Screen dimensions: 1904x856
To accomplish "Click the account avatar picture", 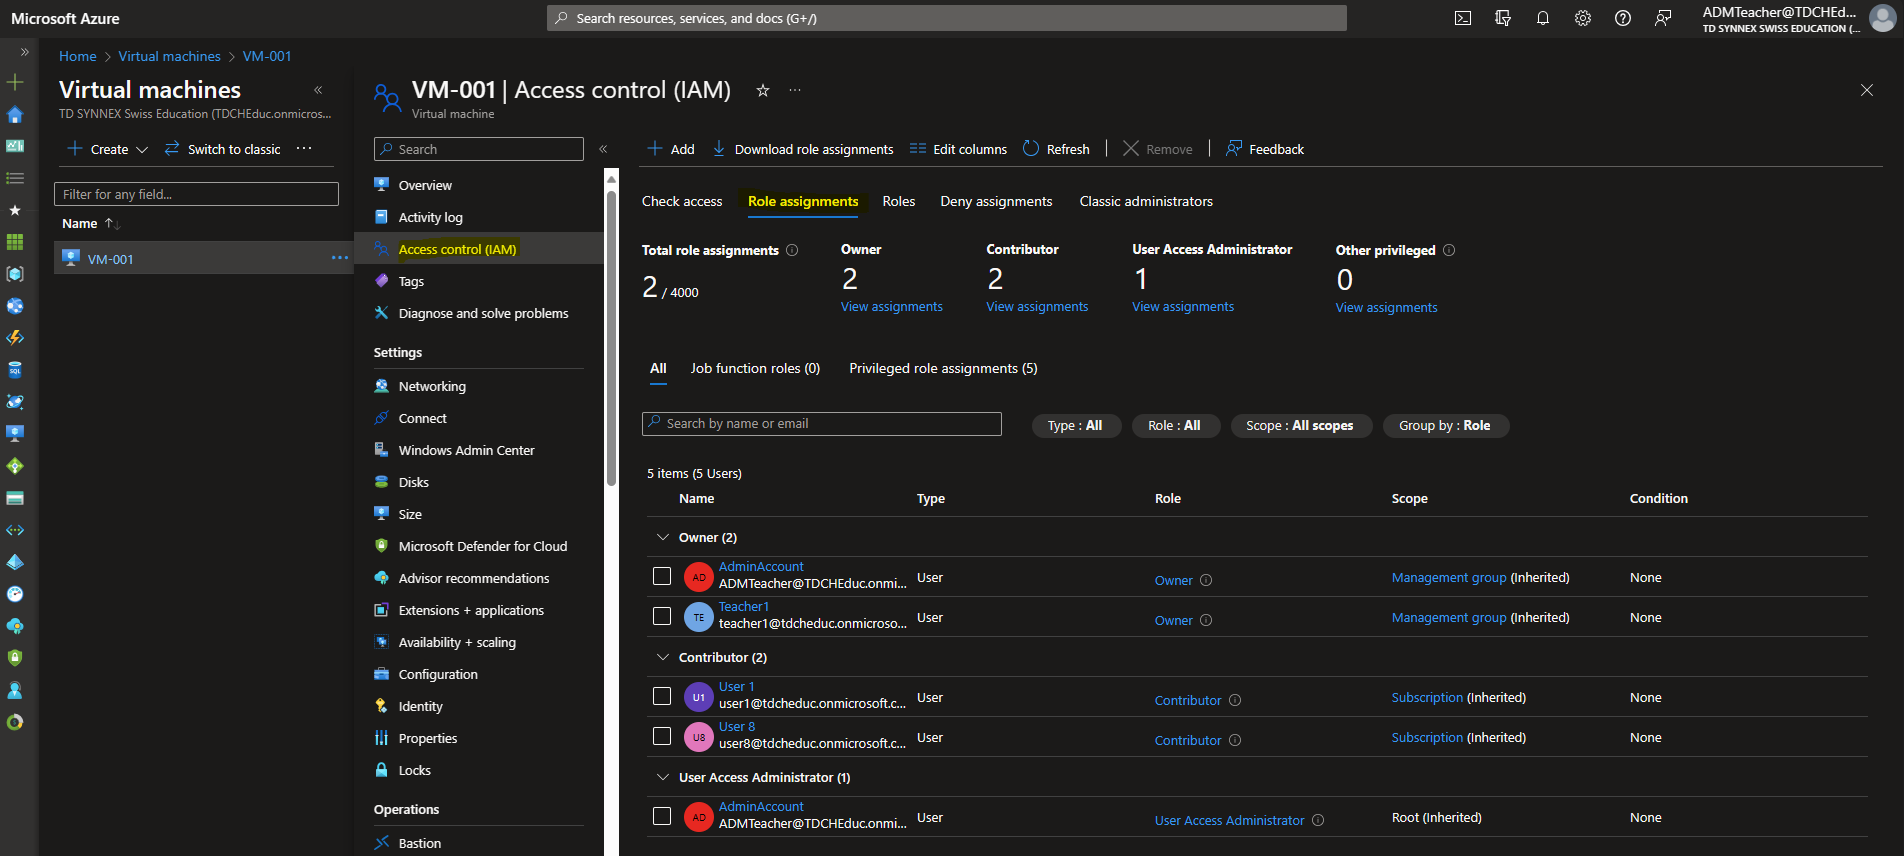I will point(1883,18).
